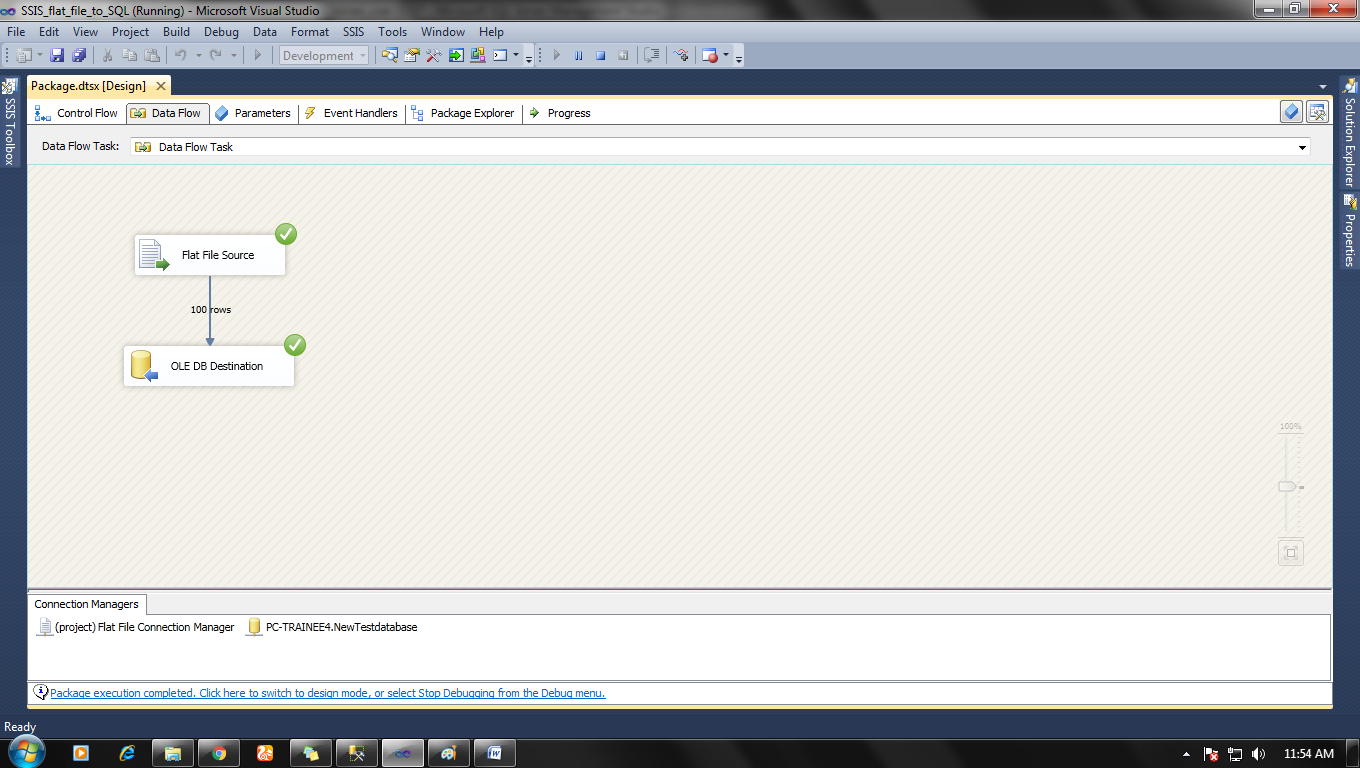This screenshot has height=768, width=1360.
Task: Expand the Breakpoints dropdown arrow
Action: (726, 56)
